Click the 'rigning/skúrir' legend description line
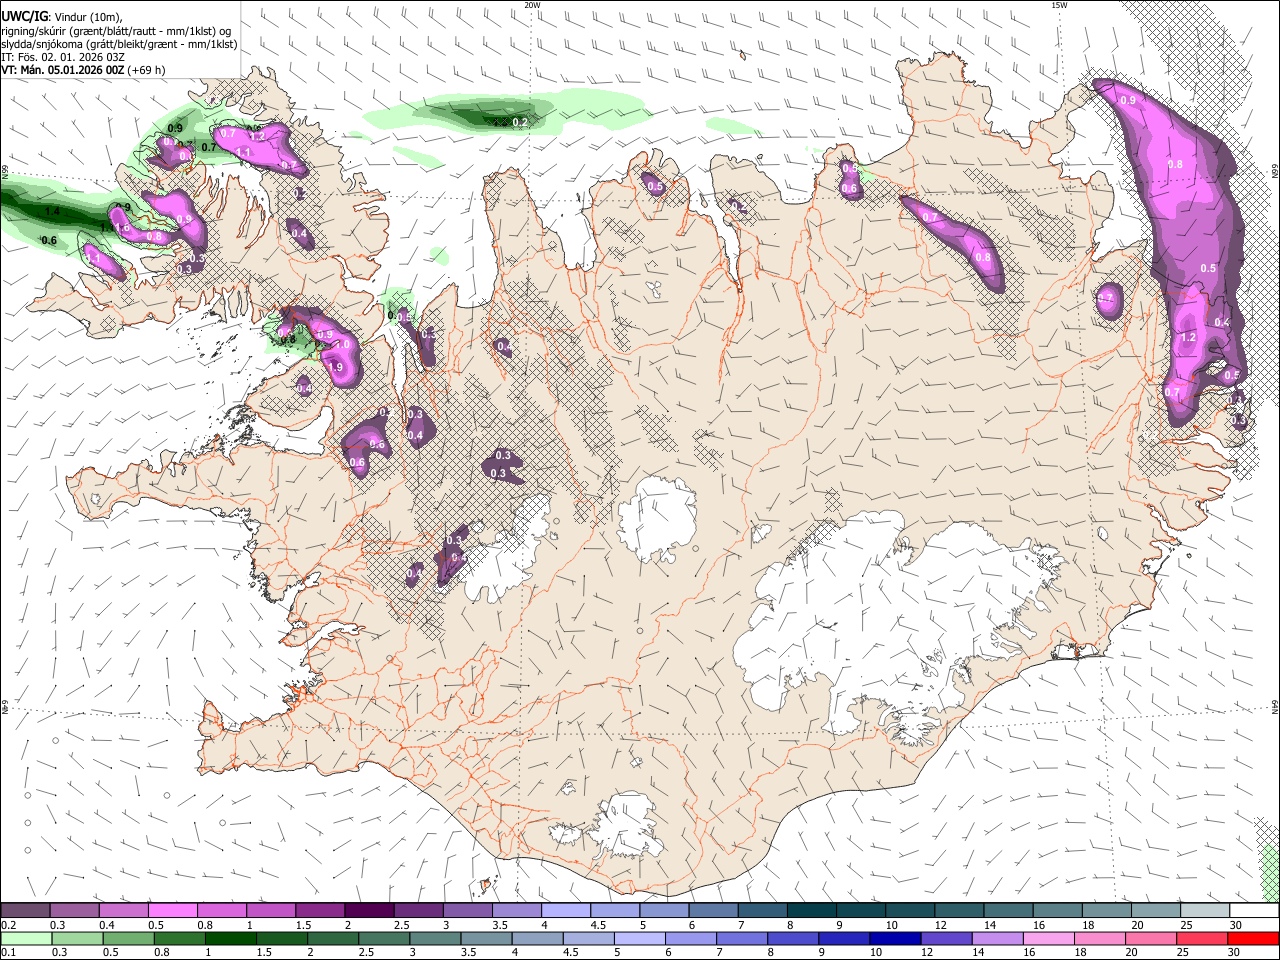1280x960 pixels. point(116,31)
